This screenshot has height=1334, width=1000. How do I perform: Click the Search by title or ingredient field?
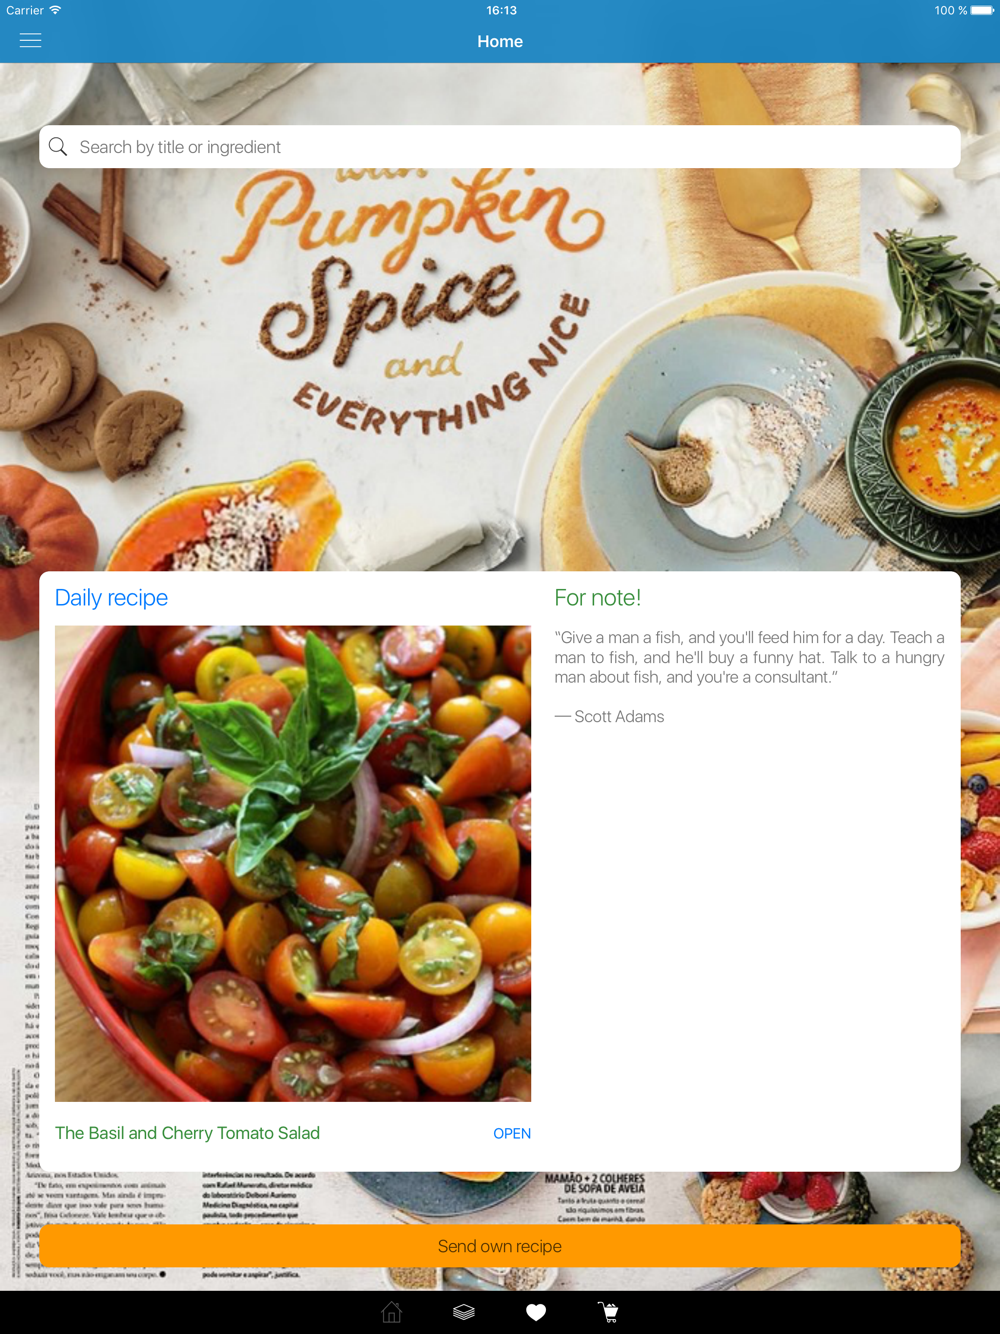click(x=500, y=147)
